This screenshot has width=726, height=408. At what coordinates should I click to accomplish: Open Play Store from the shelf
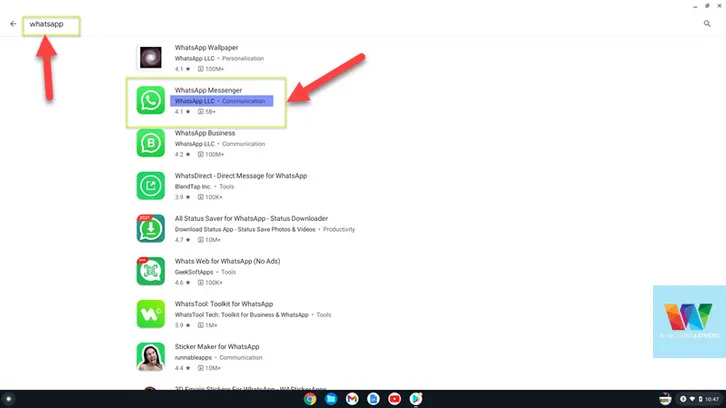tap(415, 398)
